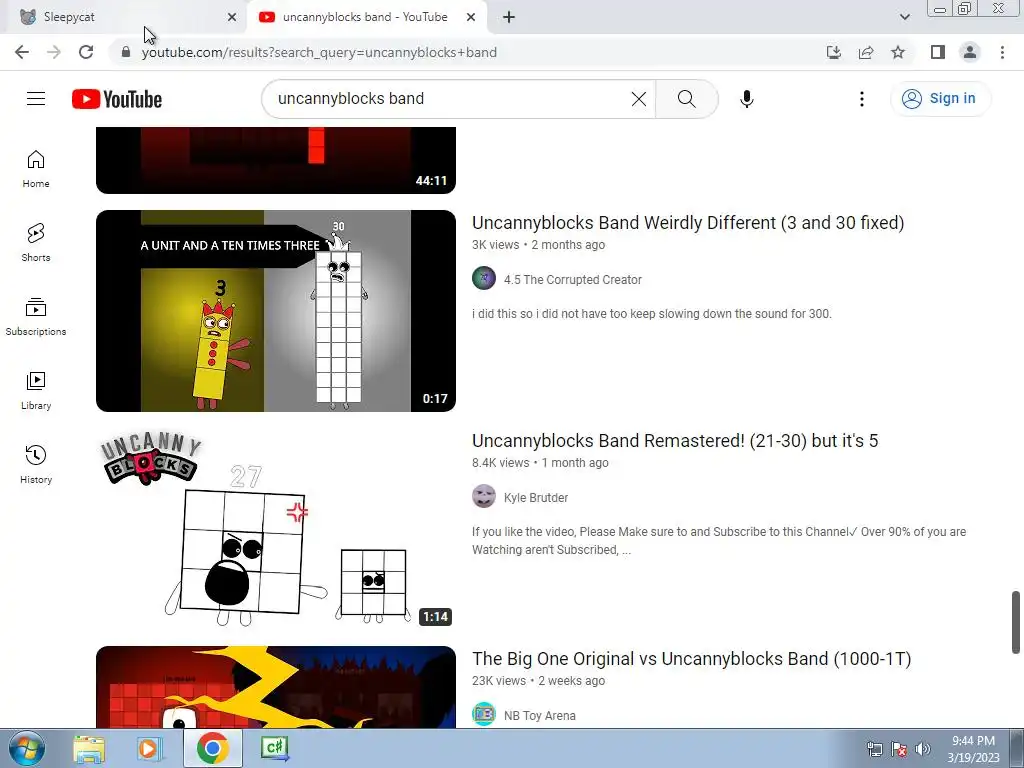1024x768 pixels.
Task: Go to Home in sidebar
Action: pyautogui.click(x=36, y=168)
